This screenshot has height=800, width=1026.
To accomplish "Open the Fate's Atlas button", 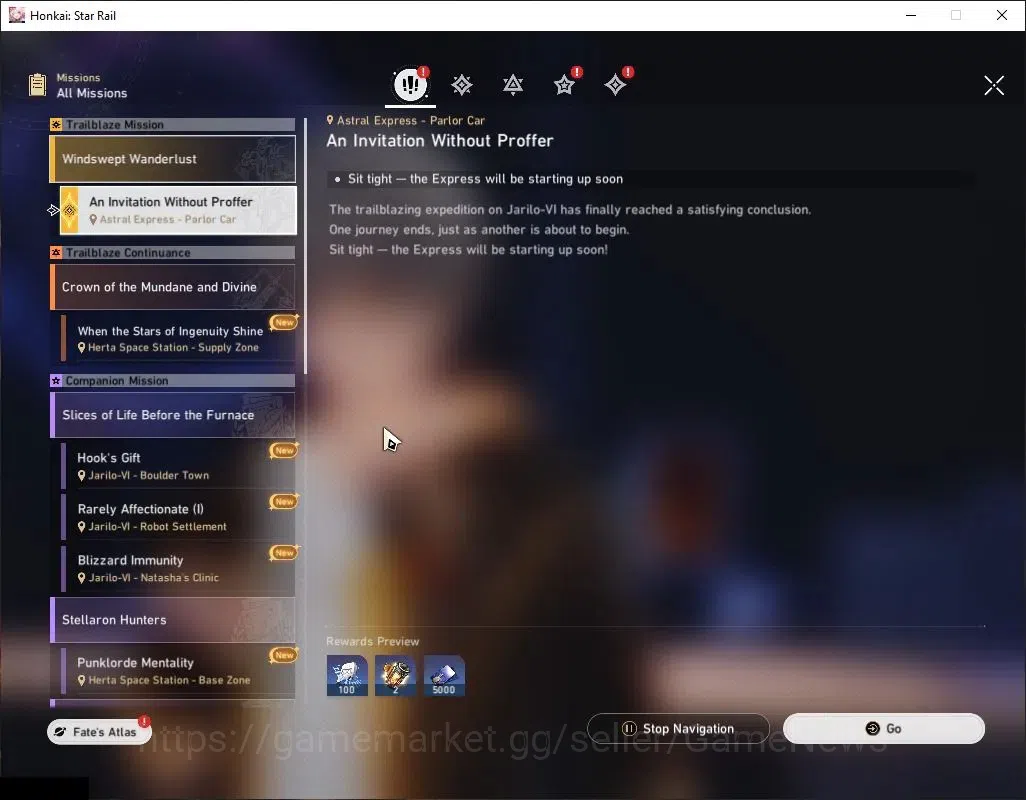I will click(99, 732).
